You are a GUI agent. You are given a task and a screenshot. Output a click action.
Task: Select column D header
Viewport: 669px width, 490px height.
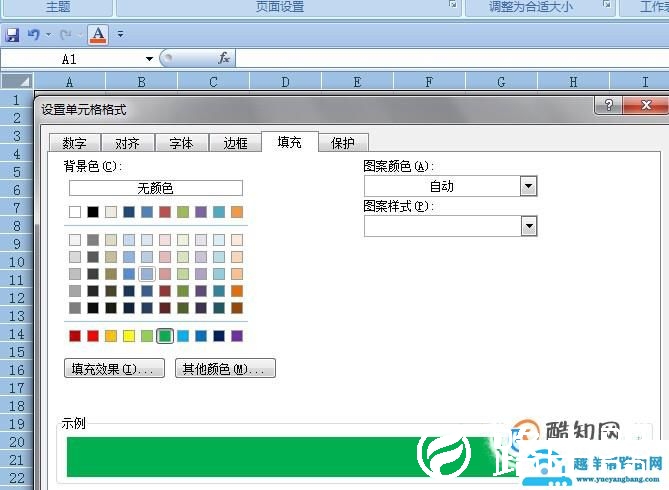point(285,82)
